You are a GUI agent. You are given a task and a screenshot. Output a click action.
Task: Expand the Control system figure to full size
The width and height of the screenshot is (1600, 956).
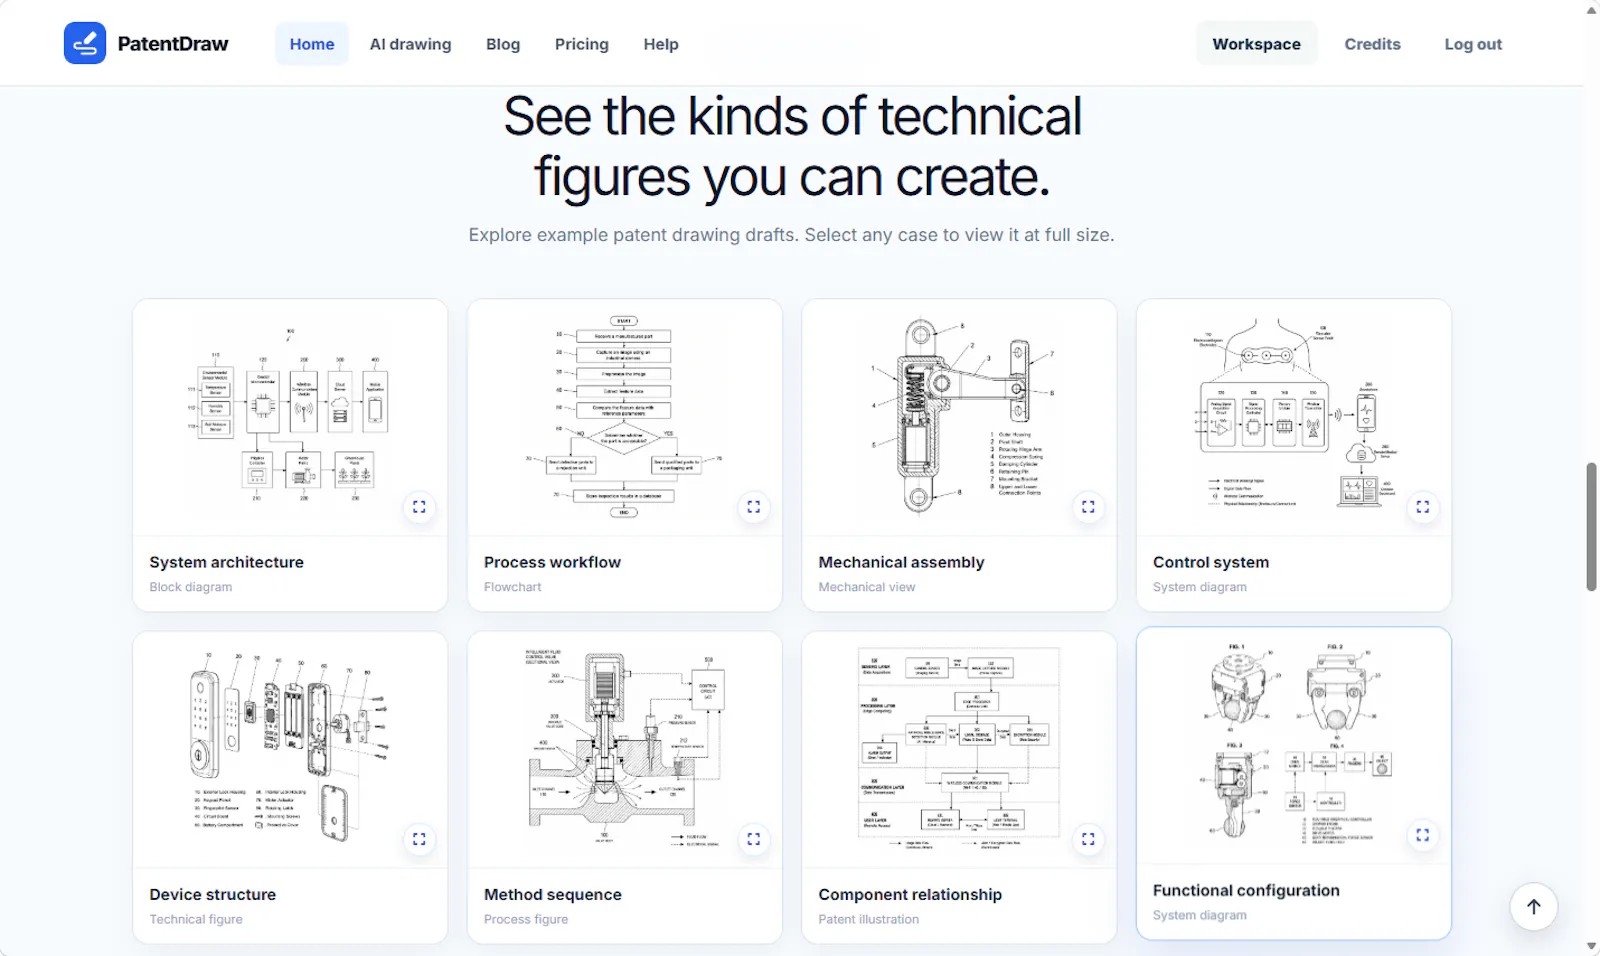tap(1423, 507)
